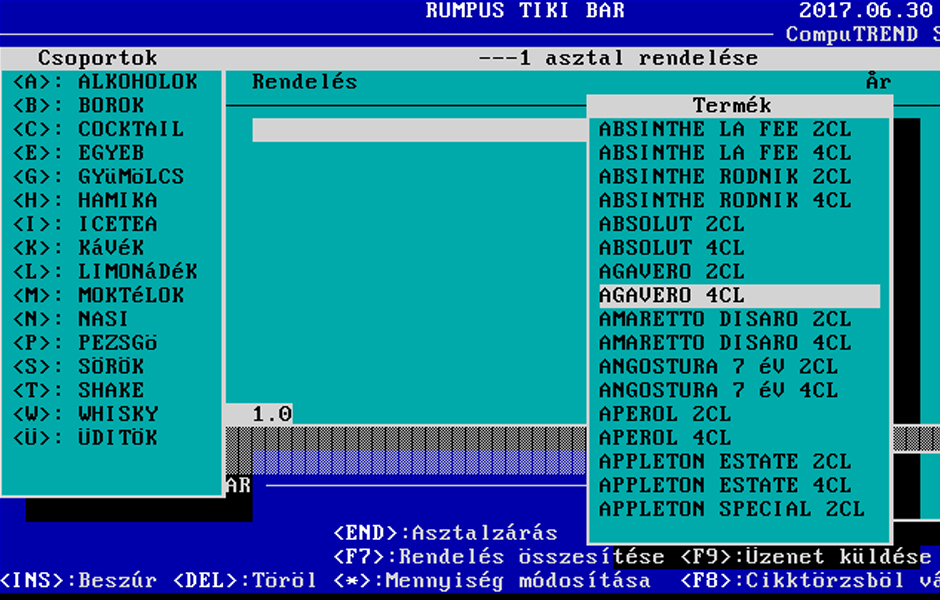Click the empty order entry field

[420, 130]
